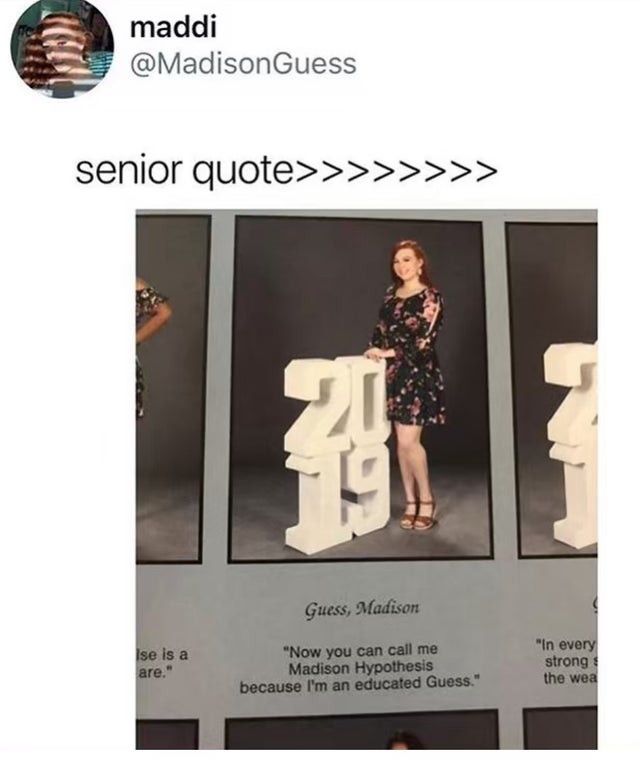Open the cropped portrait on the left edge
Screen dimensions: 640x771
[169, 388]
